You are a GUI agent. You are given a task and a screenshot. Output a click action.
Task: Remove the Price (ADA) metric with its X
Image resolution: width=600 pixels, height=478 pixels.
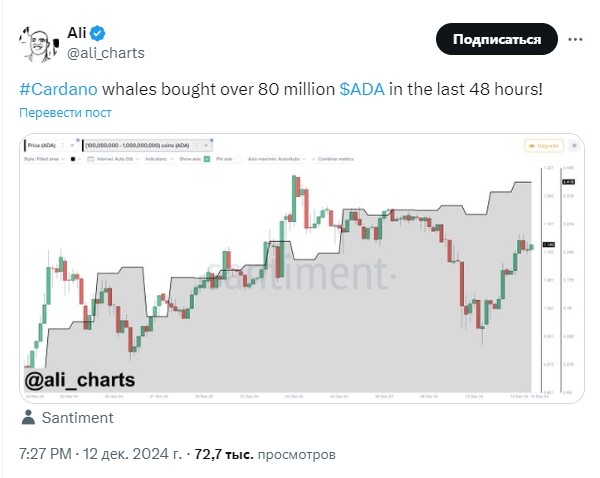(72, 145)
